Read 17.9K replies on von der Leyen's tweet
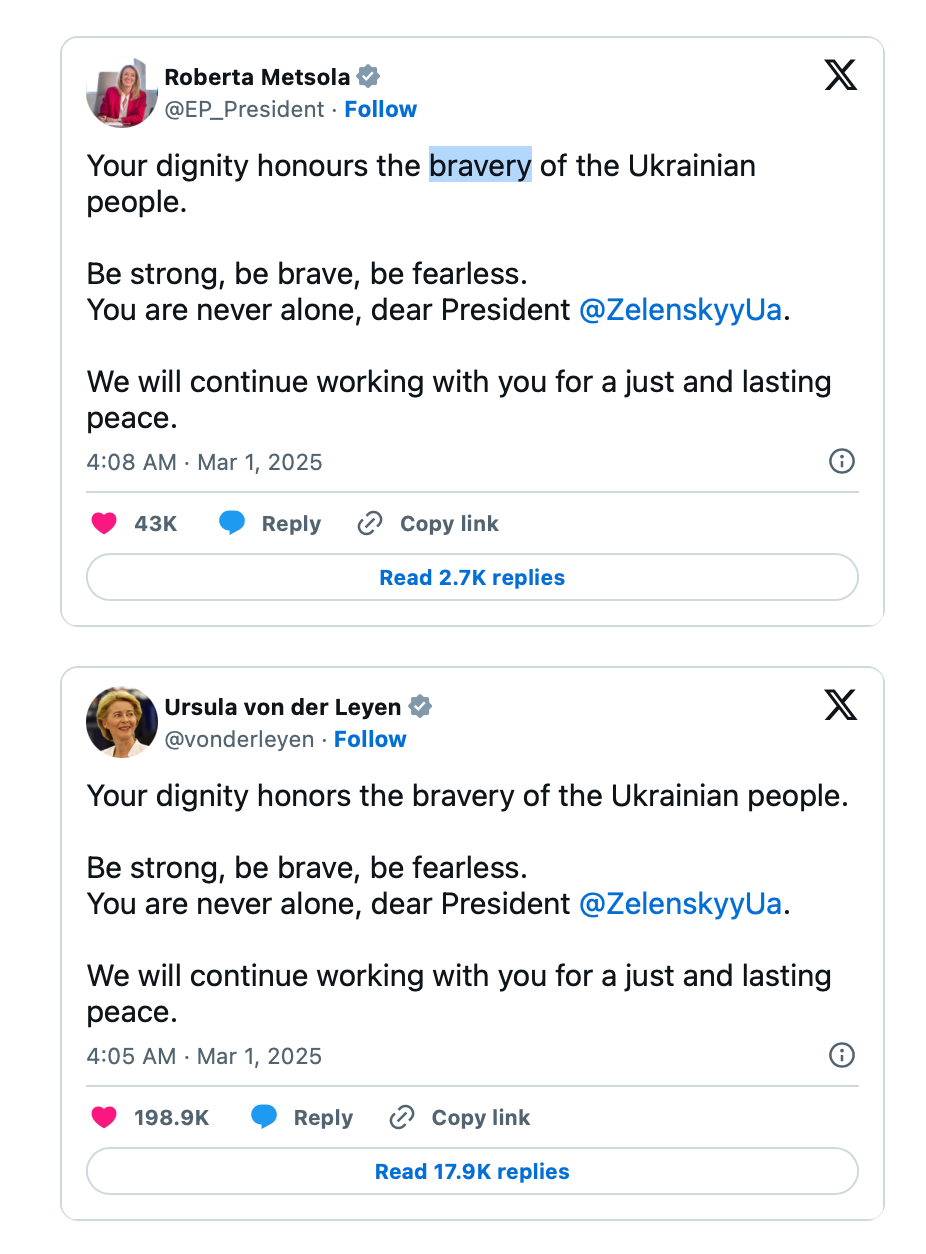The image size is (926, 1254). (472, 1171)
